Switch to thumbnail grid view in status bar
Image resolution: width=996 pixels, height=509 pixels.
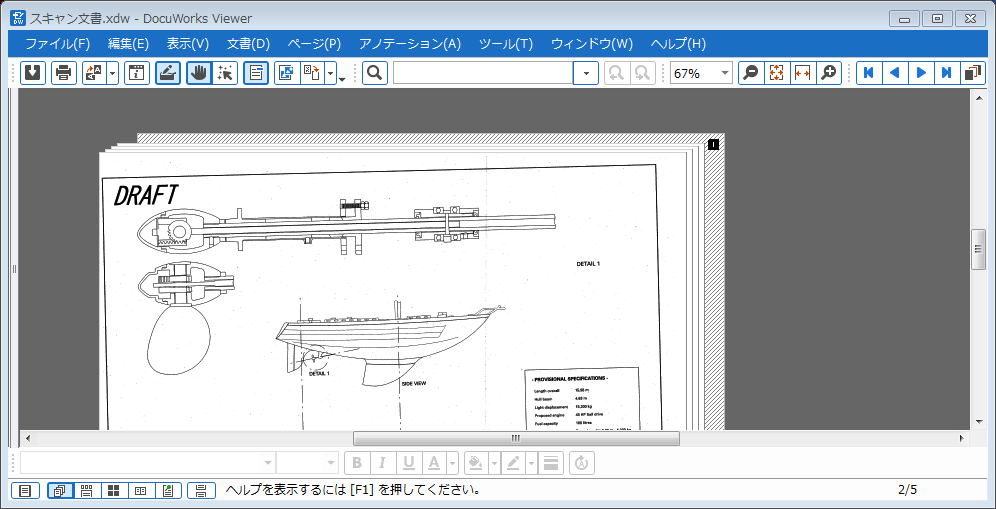[113, 490]
